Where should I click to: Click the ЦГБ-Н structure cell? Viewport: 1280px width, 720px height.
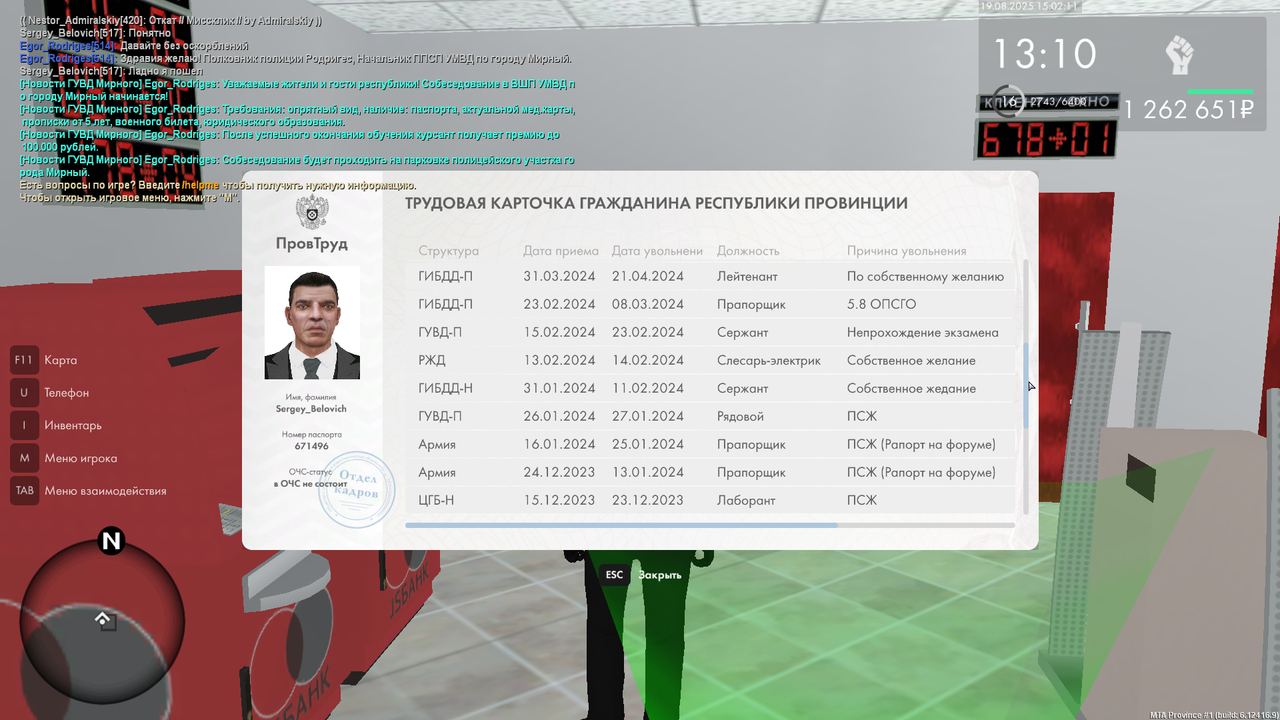click(436, 500)
